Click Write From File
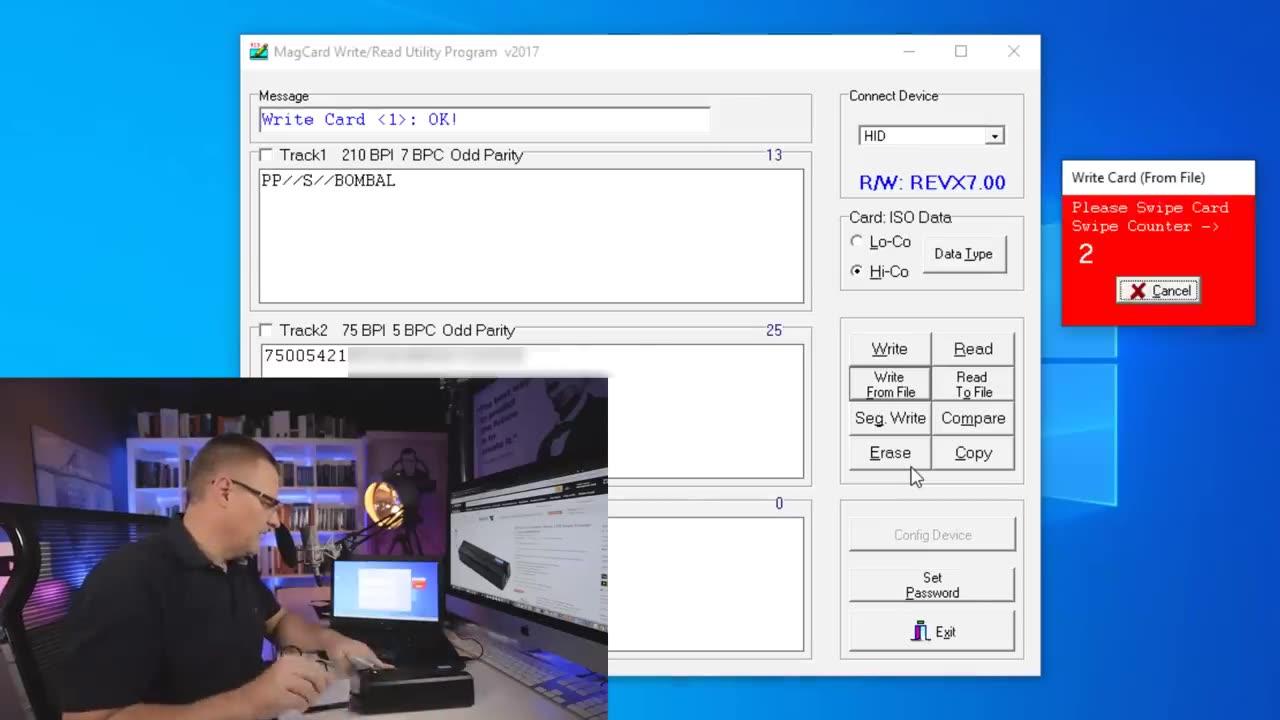The height and width of the screenshot is (720, 1280). click(x=889, y=384)
